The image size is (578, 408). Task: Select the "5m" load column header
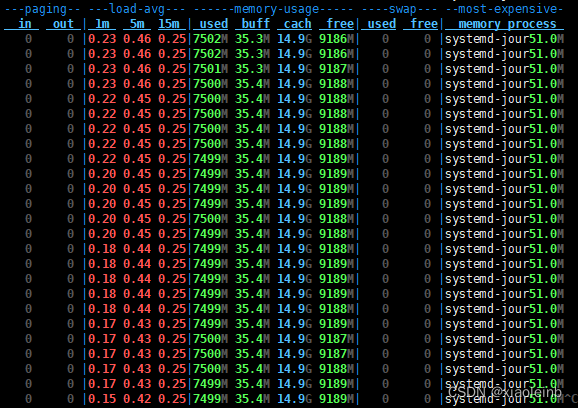pyautogui.click(x=137, y=24)
